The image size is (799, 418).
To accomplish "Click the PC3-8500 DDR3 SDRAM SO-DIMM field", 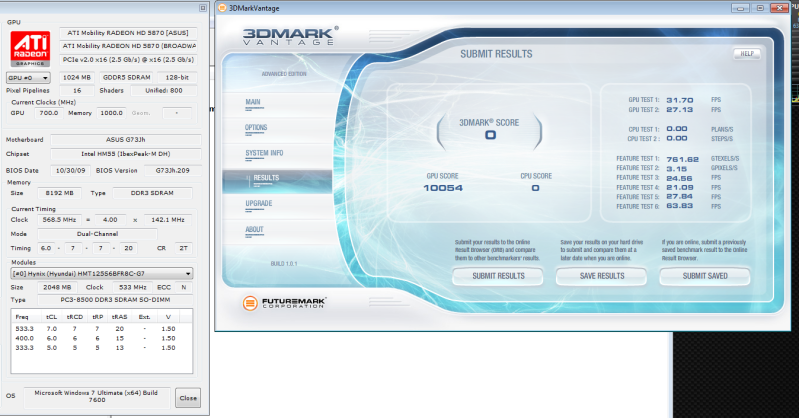I will (x=115, y=300).
